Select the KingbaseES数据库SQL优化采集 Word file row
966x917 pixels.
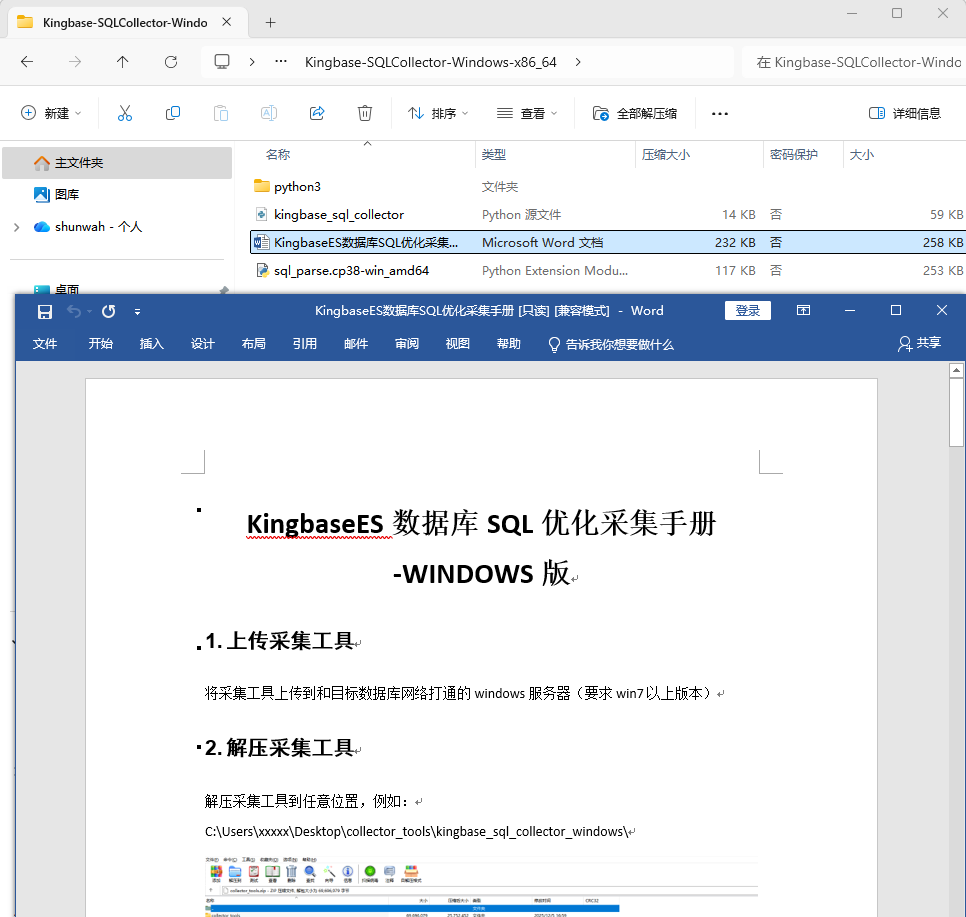coord(607,242)
